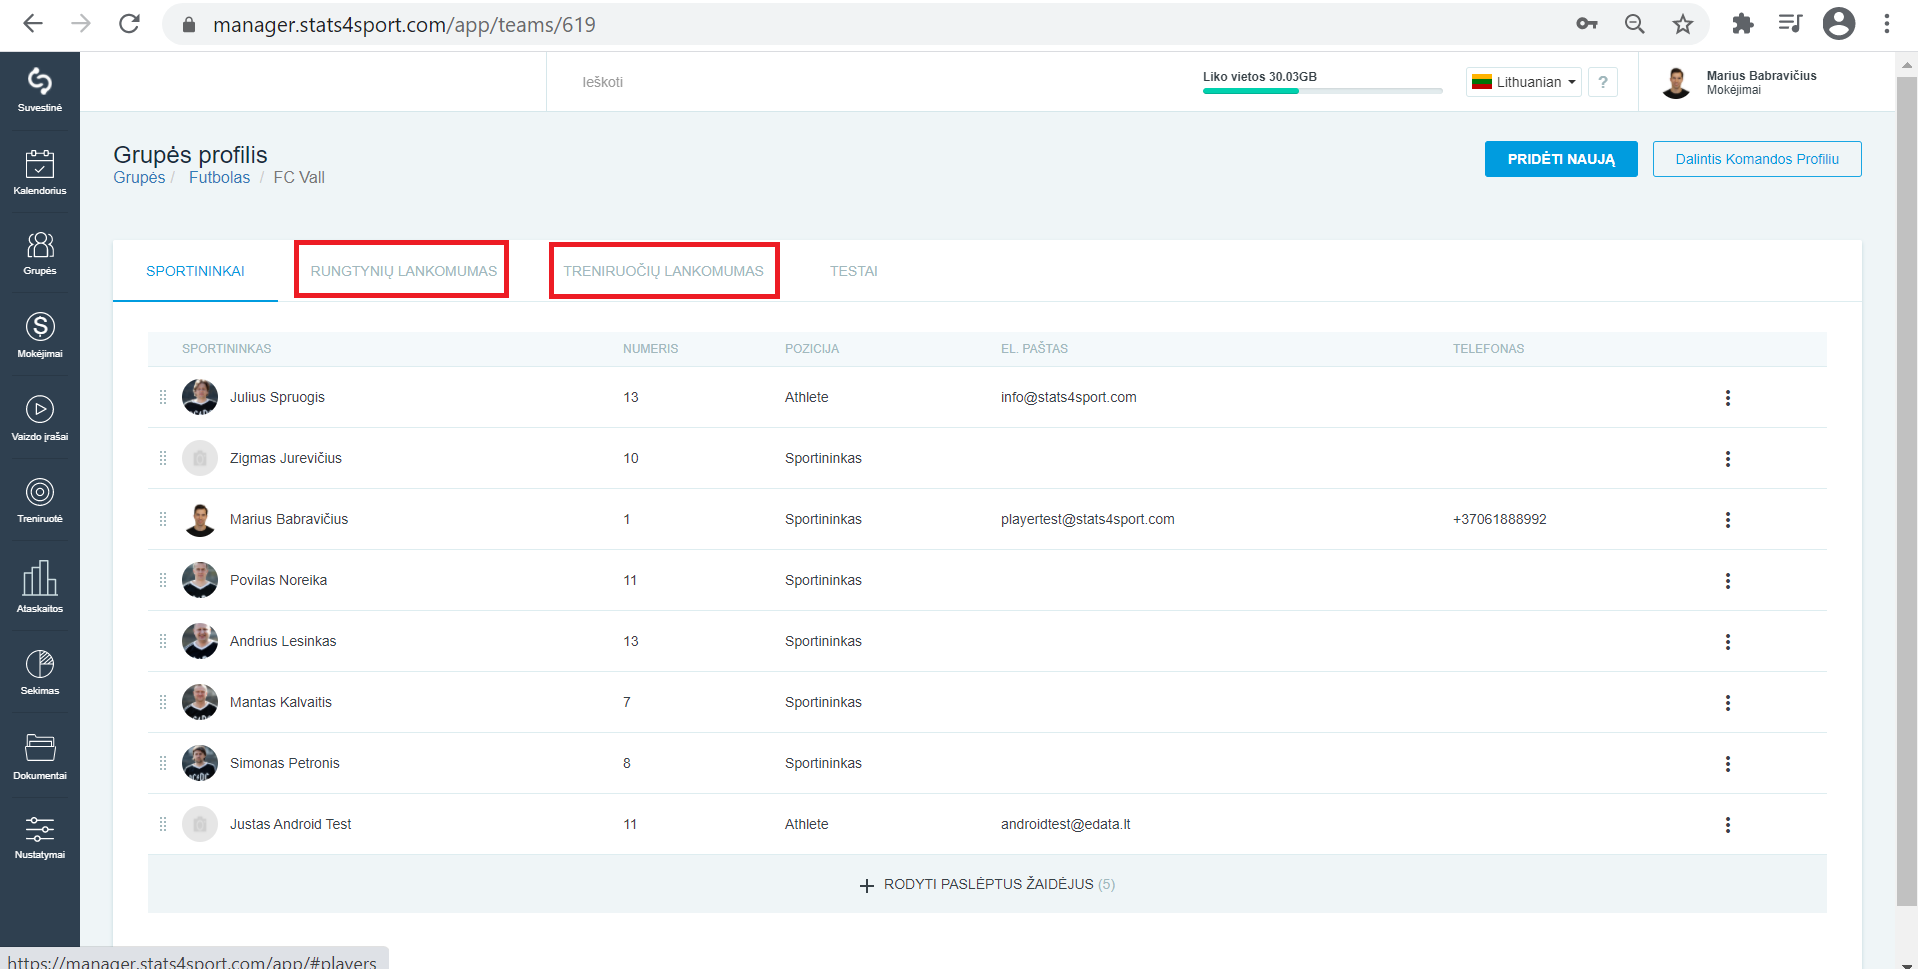Open Ataskaitos reports in sidebar
The height and width of the screenshot is (969, 1918).
pyautogui.click(x=40, y=587)
